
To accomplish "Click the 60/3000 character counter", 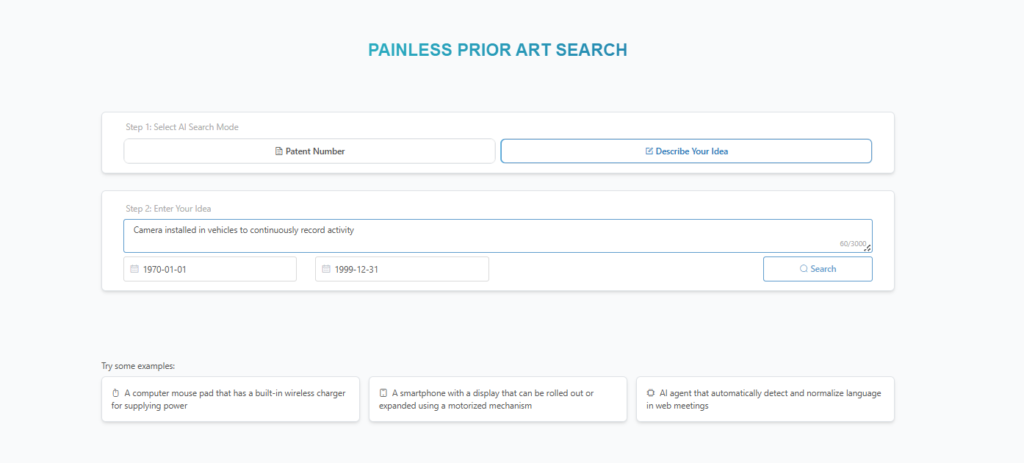I will [x=851, y=243].
